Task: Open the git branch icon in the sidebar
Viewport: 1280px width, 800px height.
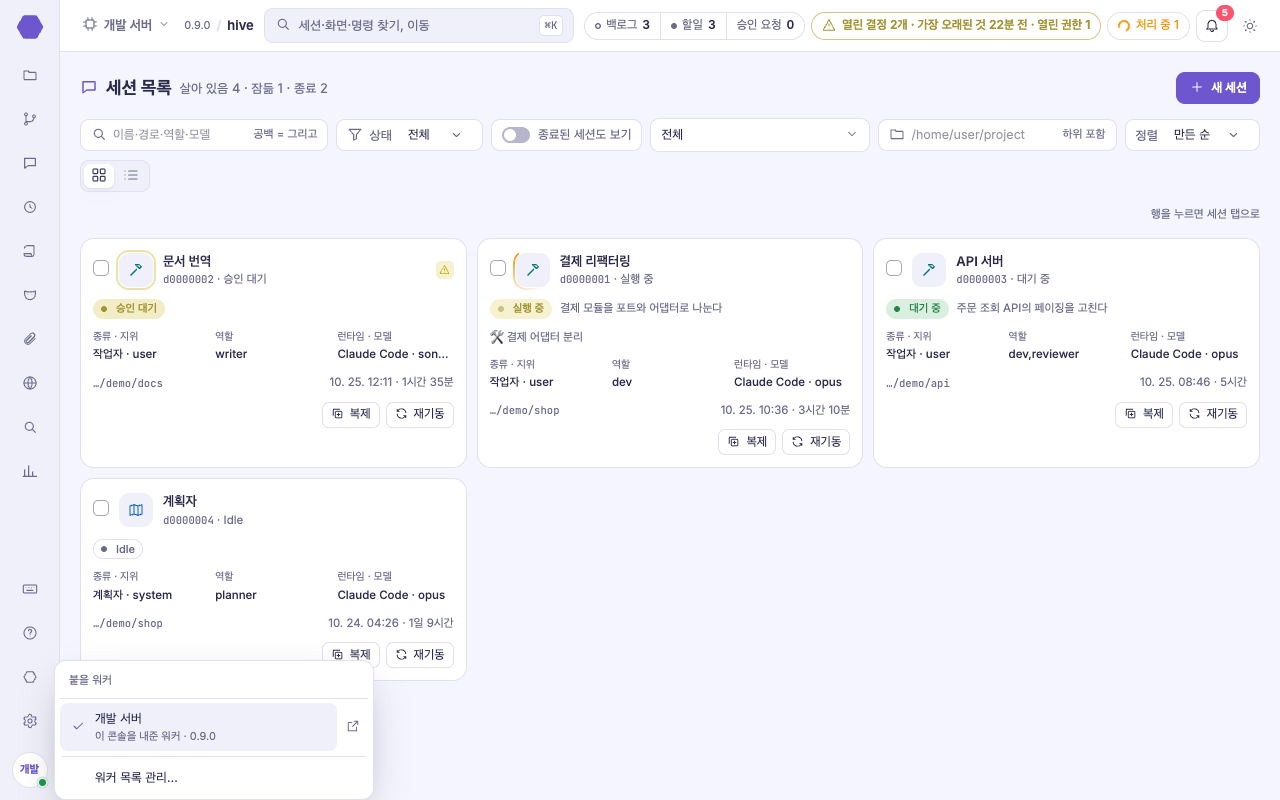Action: point(30,119)
